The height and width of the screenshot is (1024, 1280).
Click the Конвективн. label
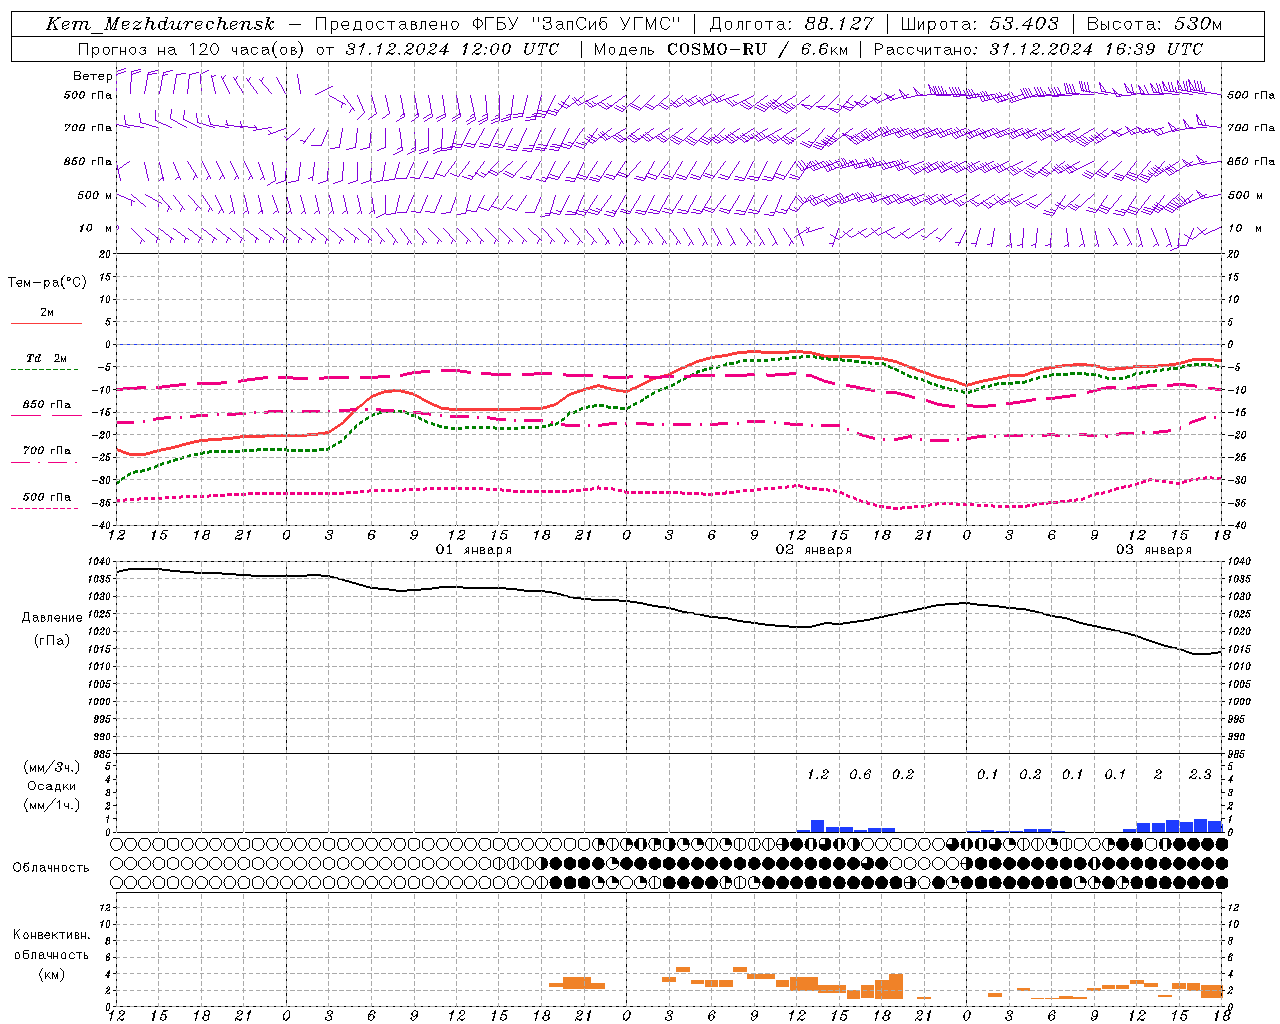click(x=52, y=935)
